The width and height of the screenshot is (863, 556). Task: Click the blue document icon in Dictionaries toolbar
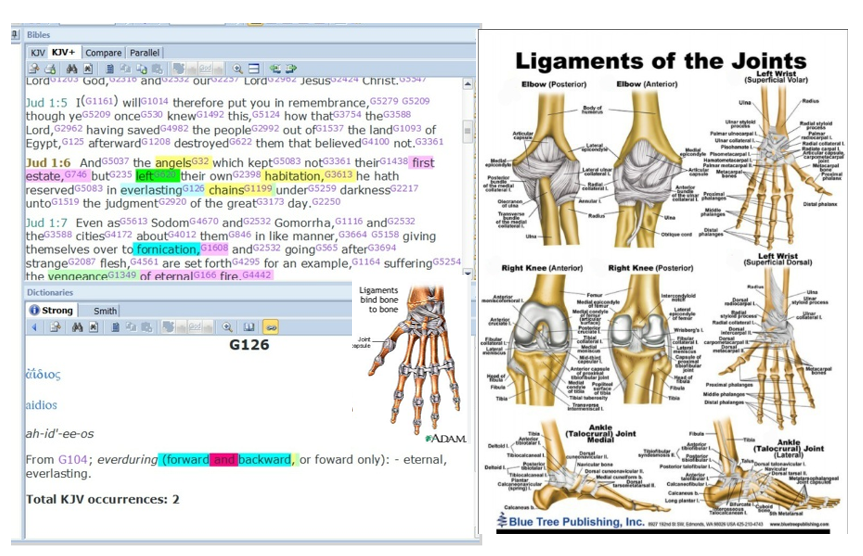[x=115, y=327]
